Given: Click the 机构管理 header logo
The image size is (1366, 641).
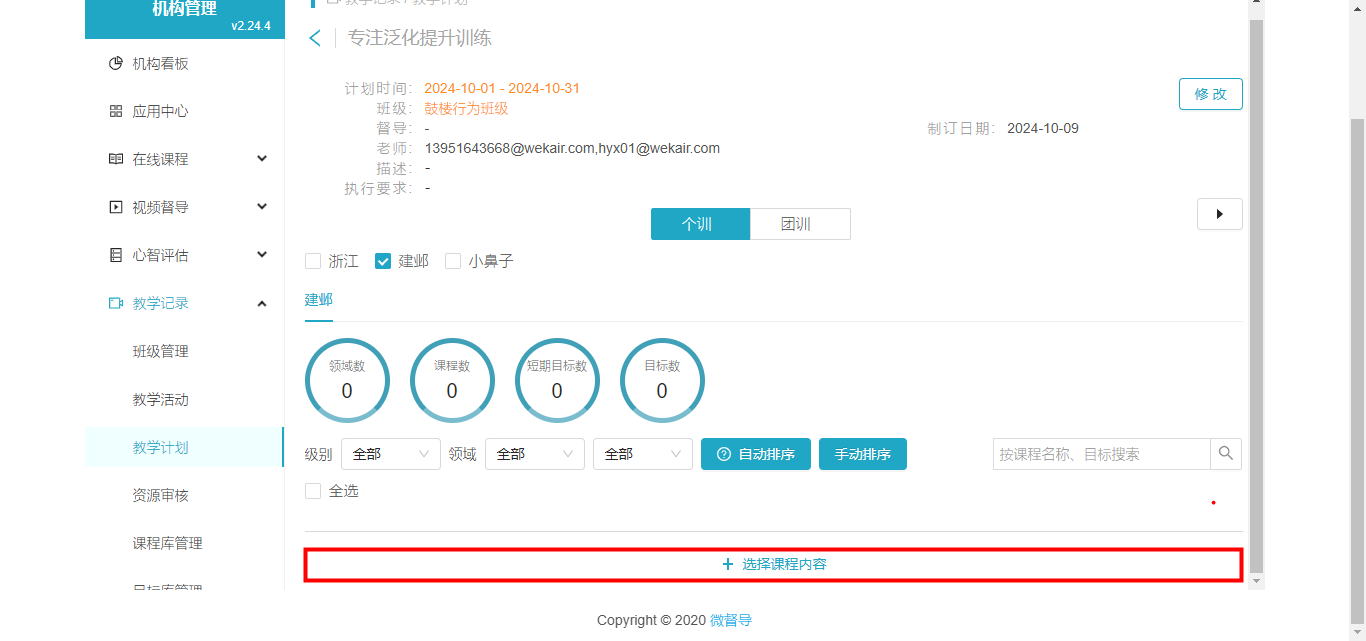Looking at the screenshot, I should click(x=184, y=9).
